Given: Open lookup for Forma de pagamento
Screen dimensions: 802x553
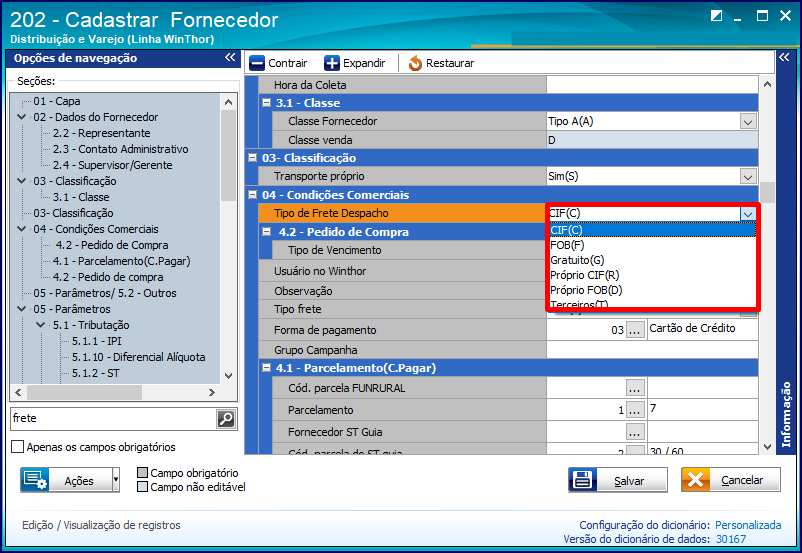Looking at the screenshot, I should point(635,330).
